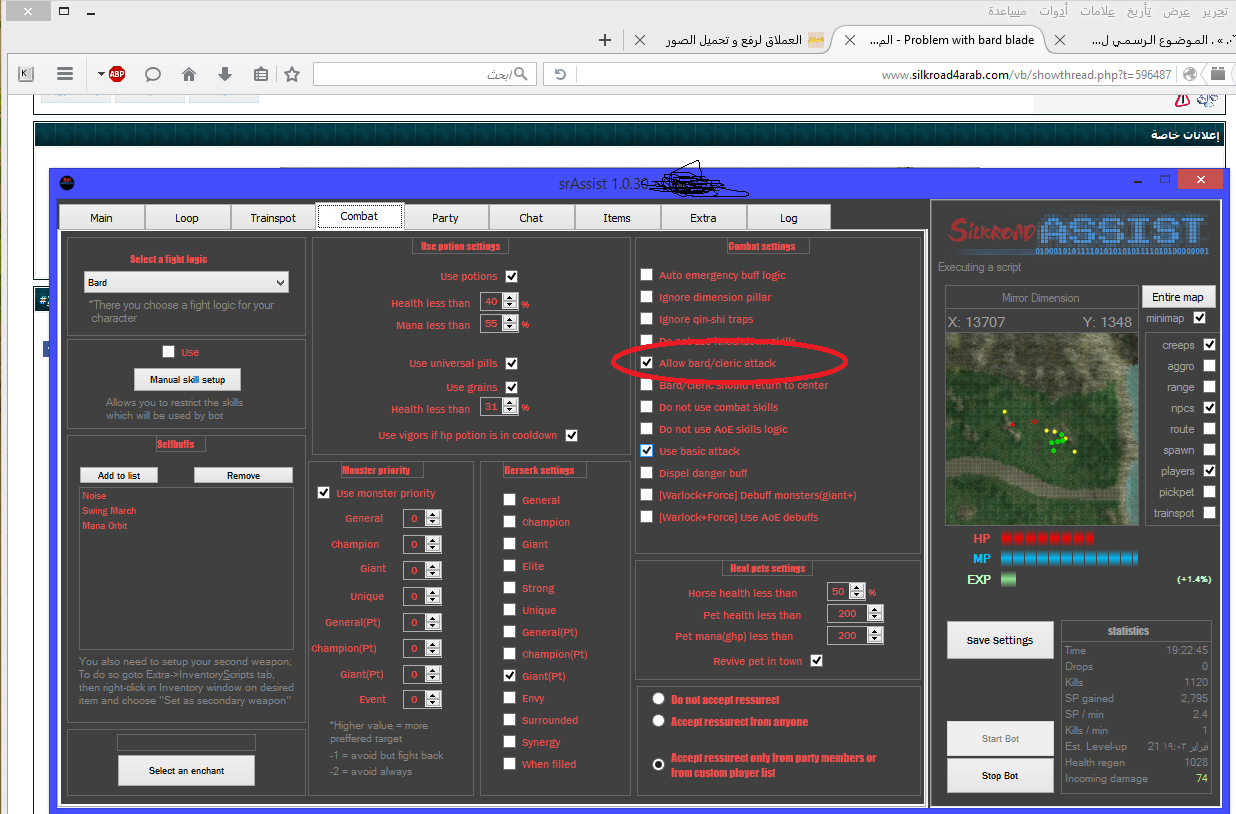Adjust Unique monster priority spinner
Screen dimensions: 1236x814
point(432,596)
